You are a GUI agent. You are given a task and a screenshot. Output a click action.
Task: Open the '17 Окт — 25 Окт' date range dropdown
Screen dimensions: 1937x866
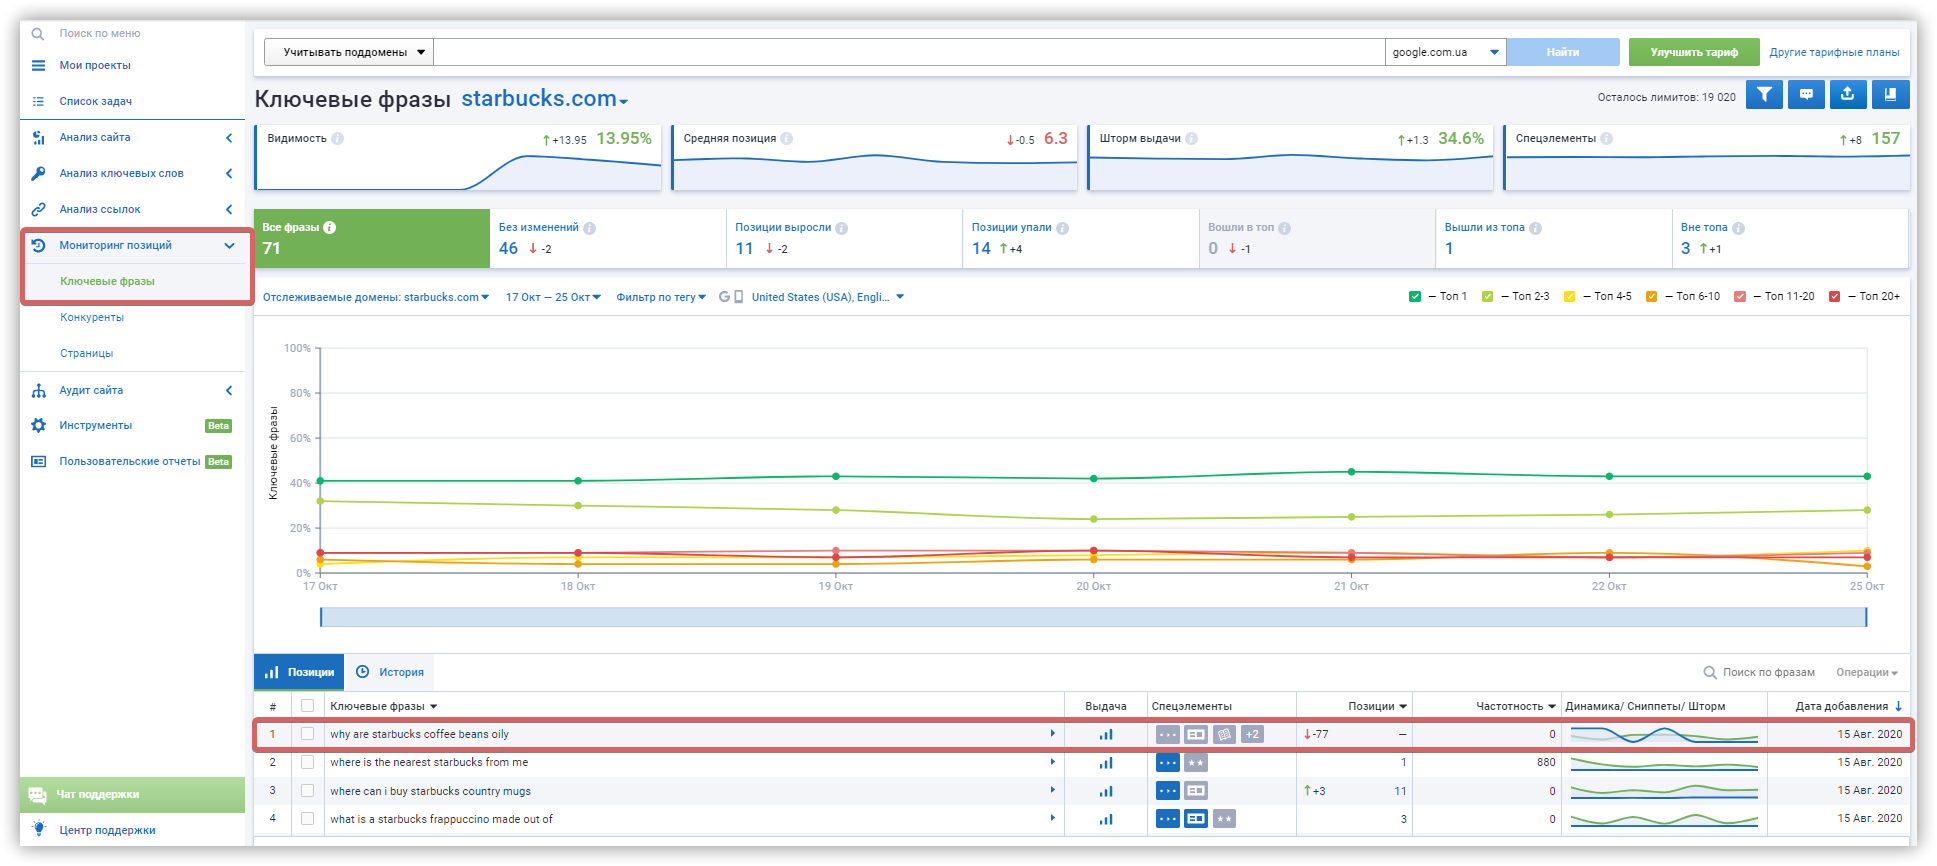tap(553, 297)
